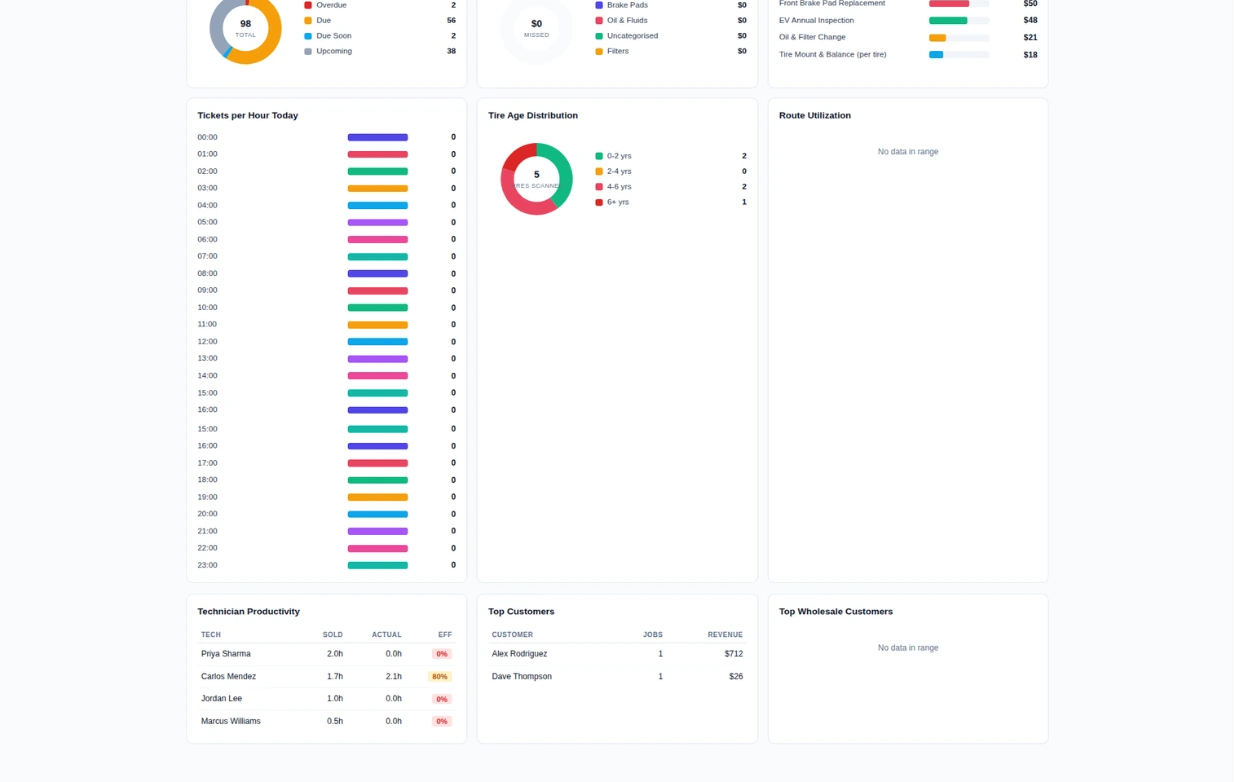Click Marcus Williams' 0% efficiency badge
The image size is (1235, 782).
(442, 721)
